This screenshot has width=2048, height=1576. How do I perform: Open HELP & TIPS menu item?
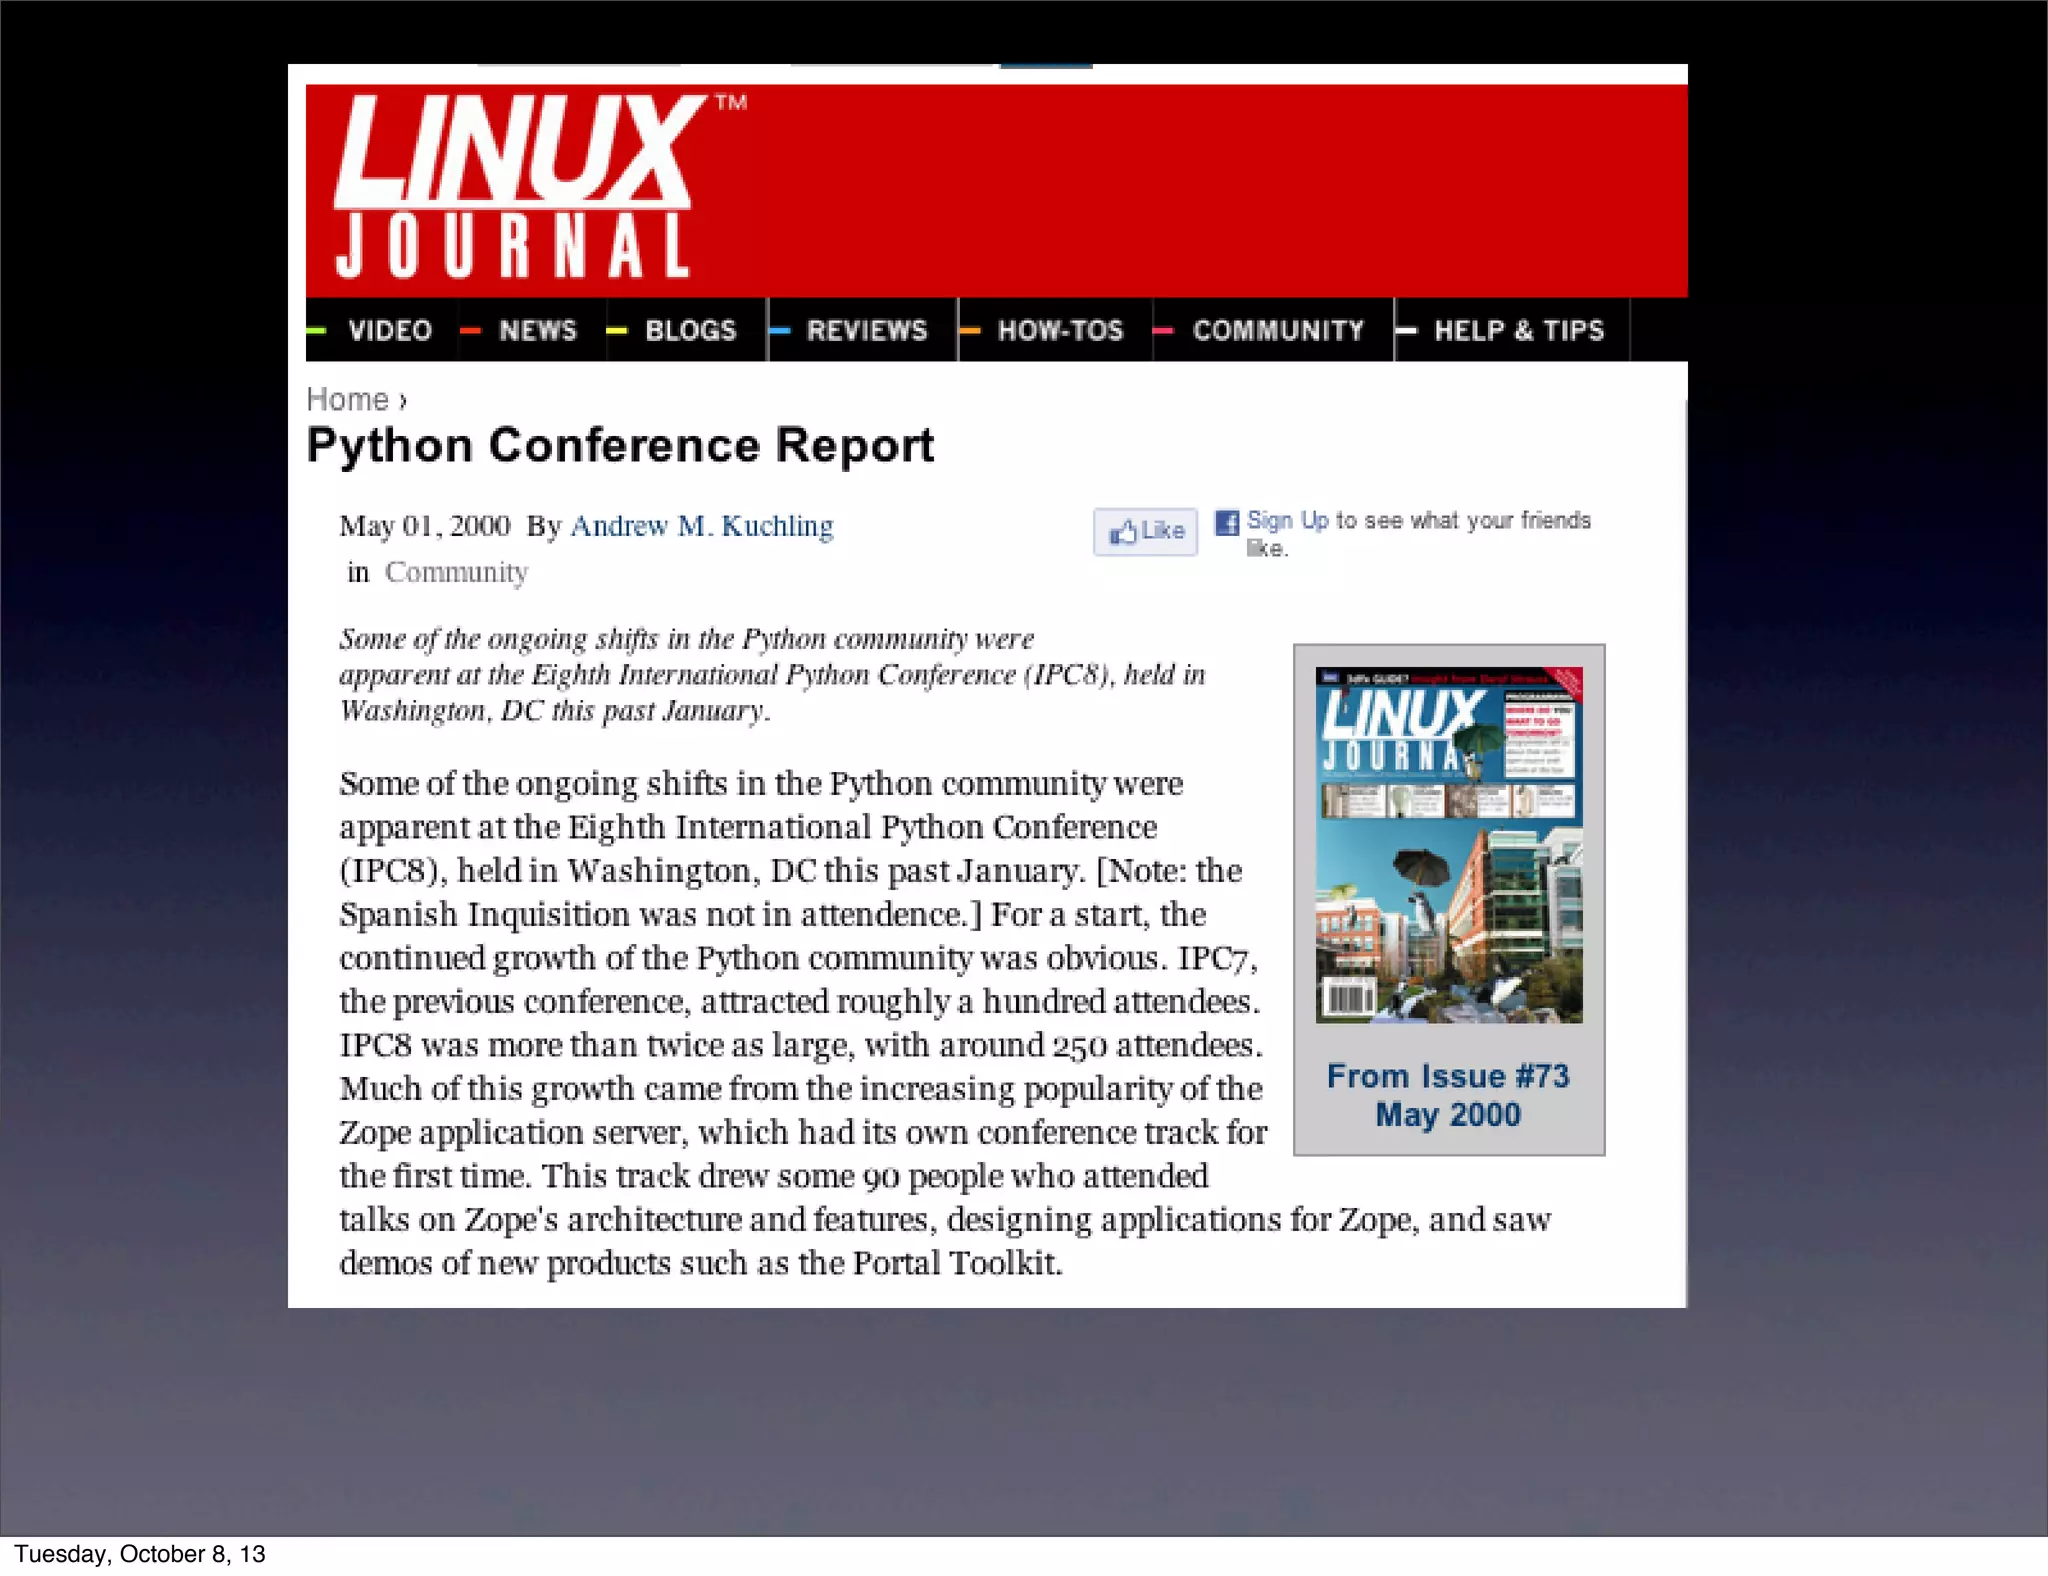[x=1518, y=331]
